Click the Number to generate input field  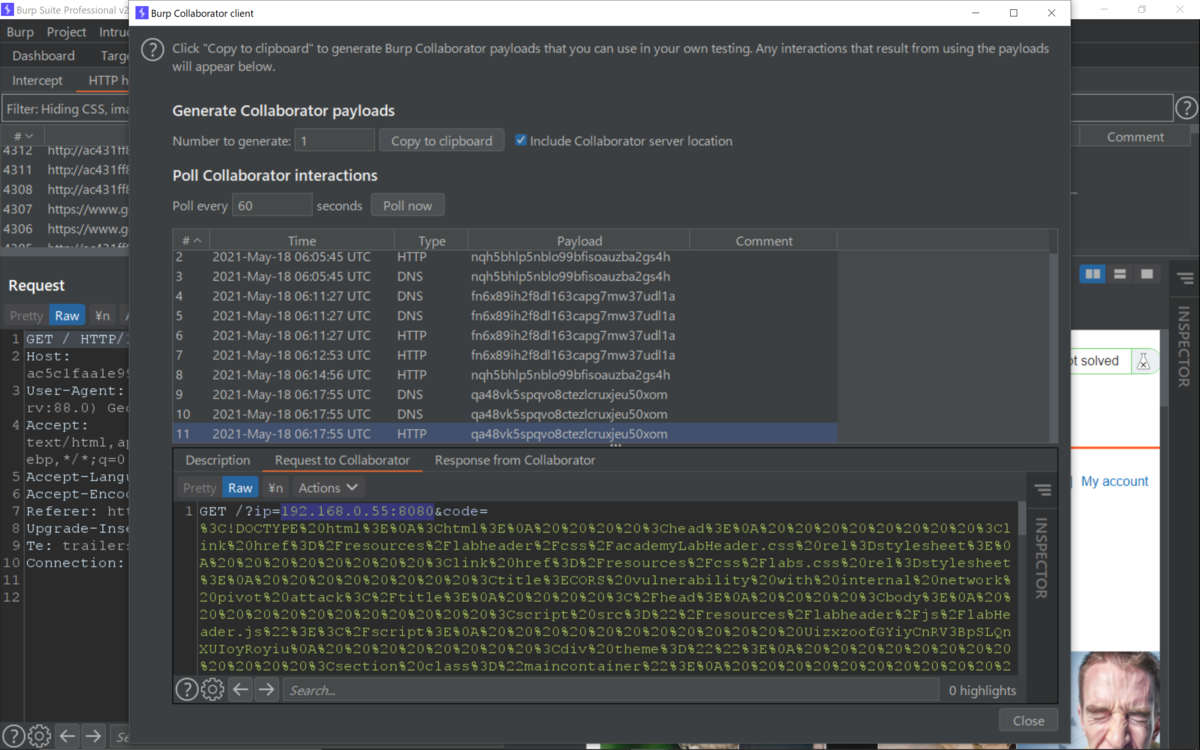[335, 141]
